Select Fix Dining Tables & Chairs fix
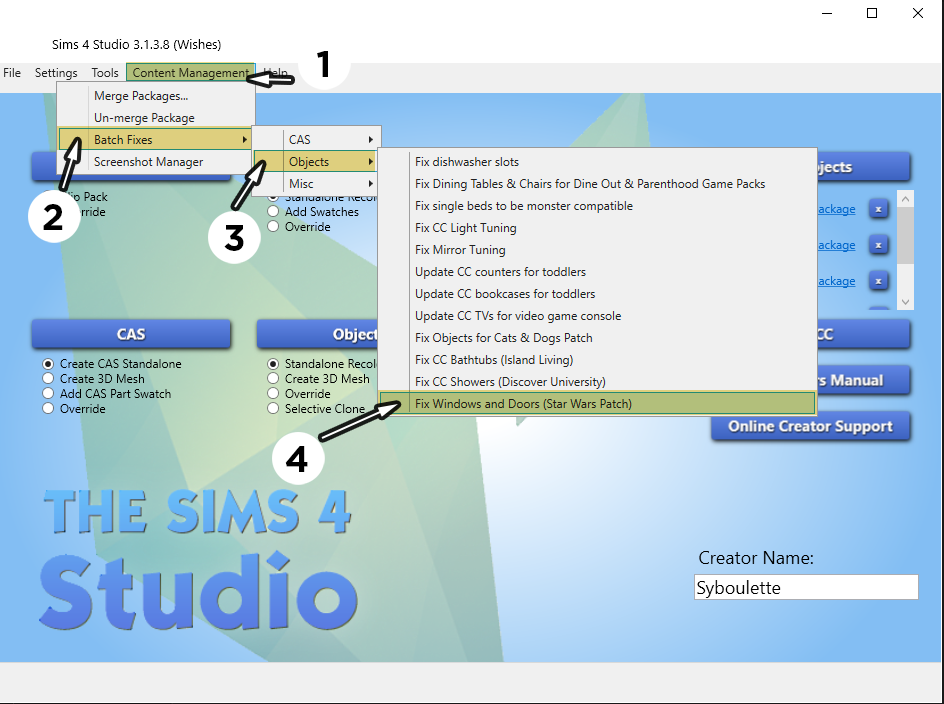944x704 pixels. point(597,184)
